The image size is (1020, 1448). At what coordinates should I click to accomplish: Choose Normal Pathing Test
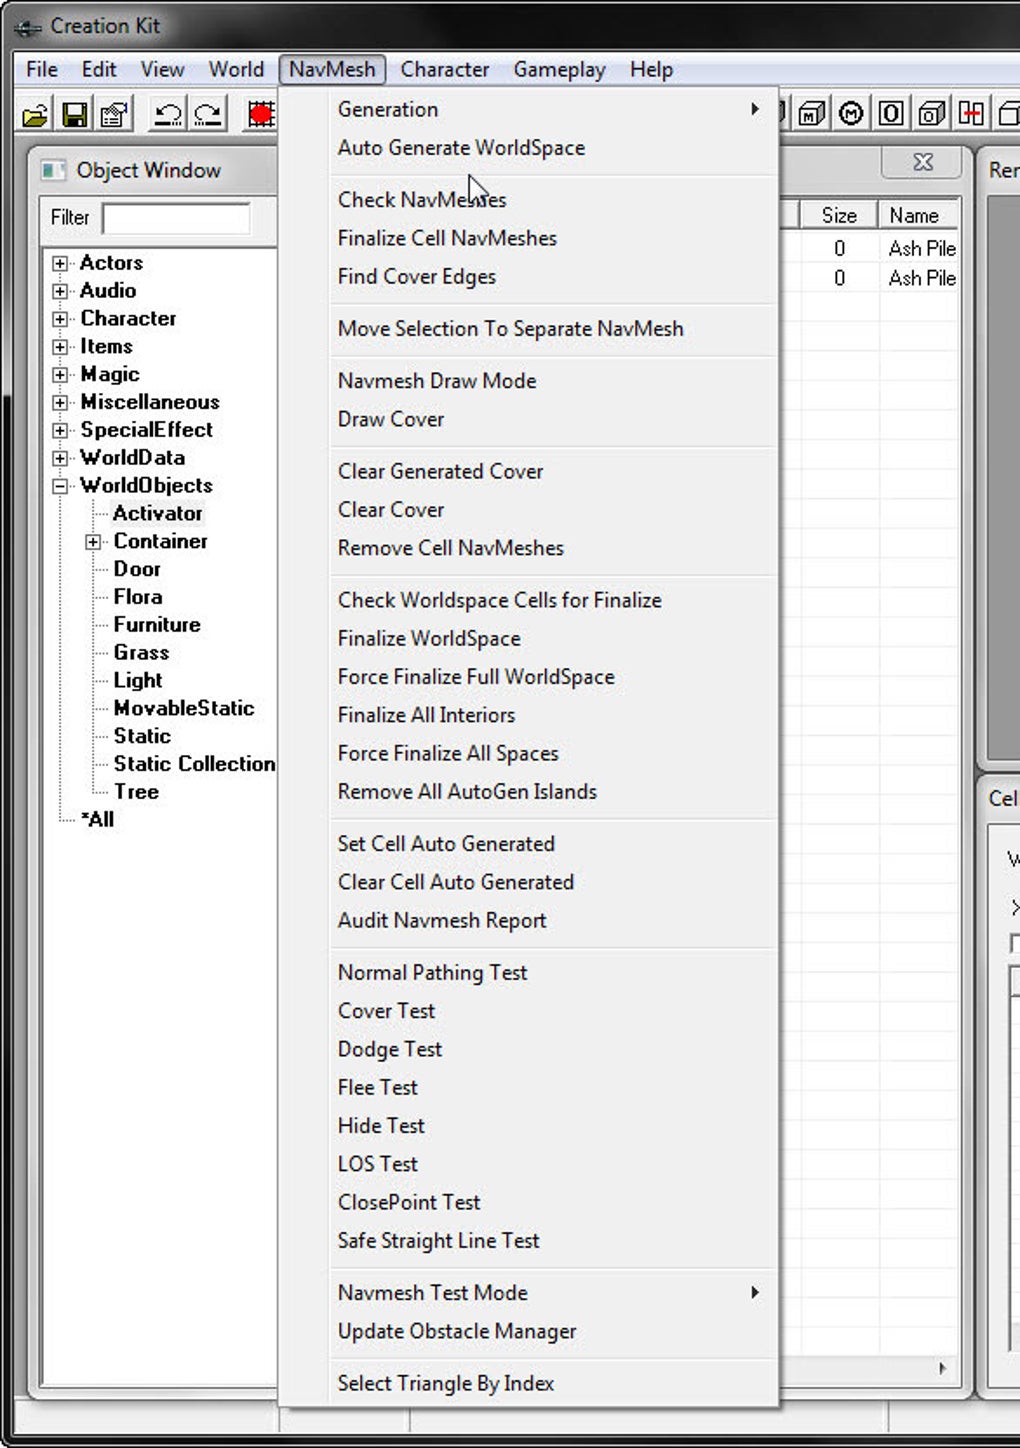coord(554,973)
